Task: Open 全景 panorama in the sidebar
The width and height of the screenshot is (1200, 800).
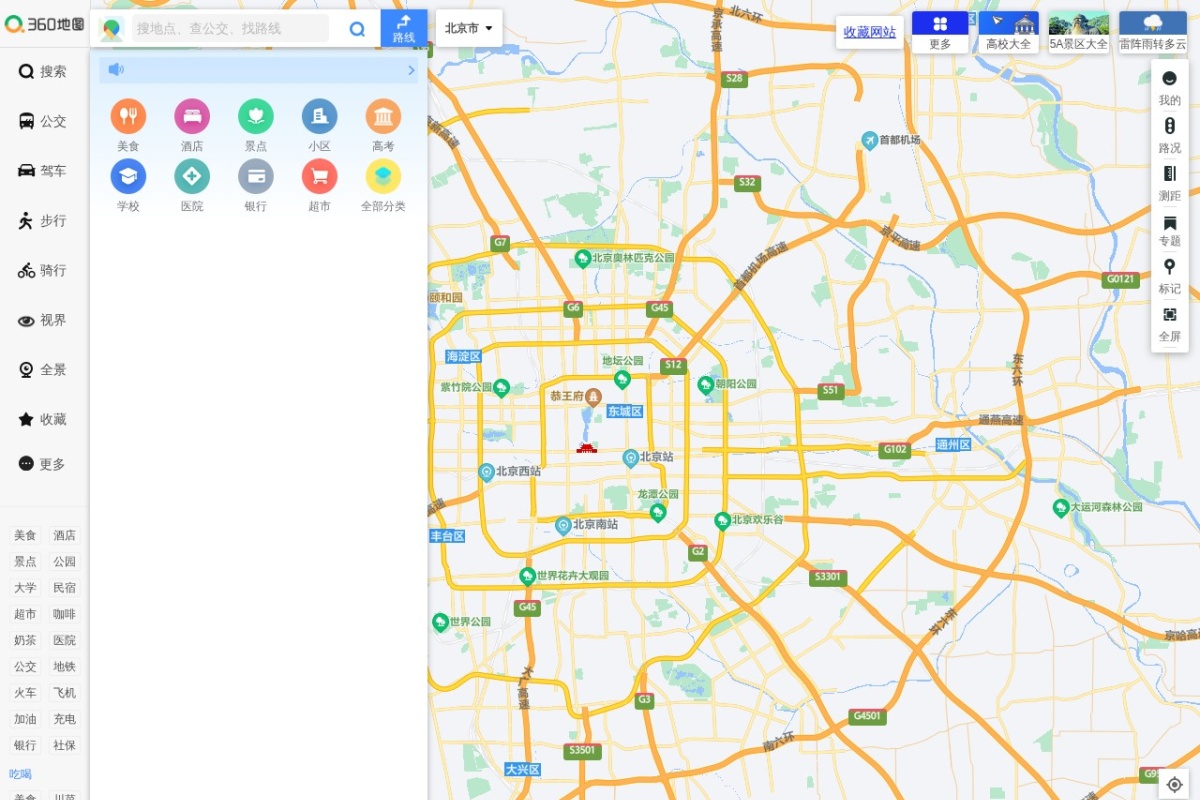Action: (43, 369)
